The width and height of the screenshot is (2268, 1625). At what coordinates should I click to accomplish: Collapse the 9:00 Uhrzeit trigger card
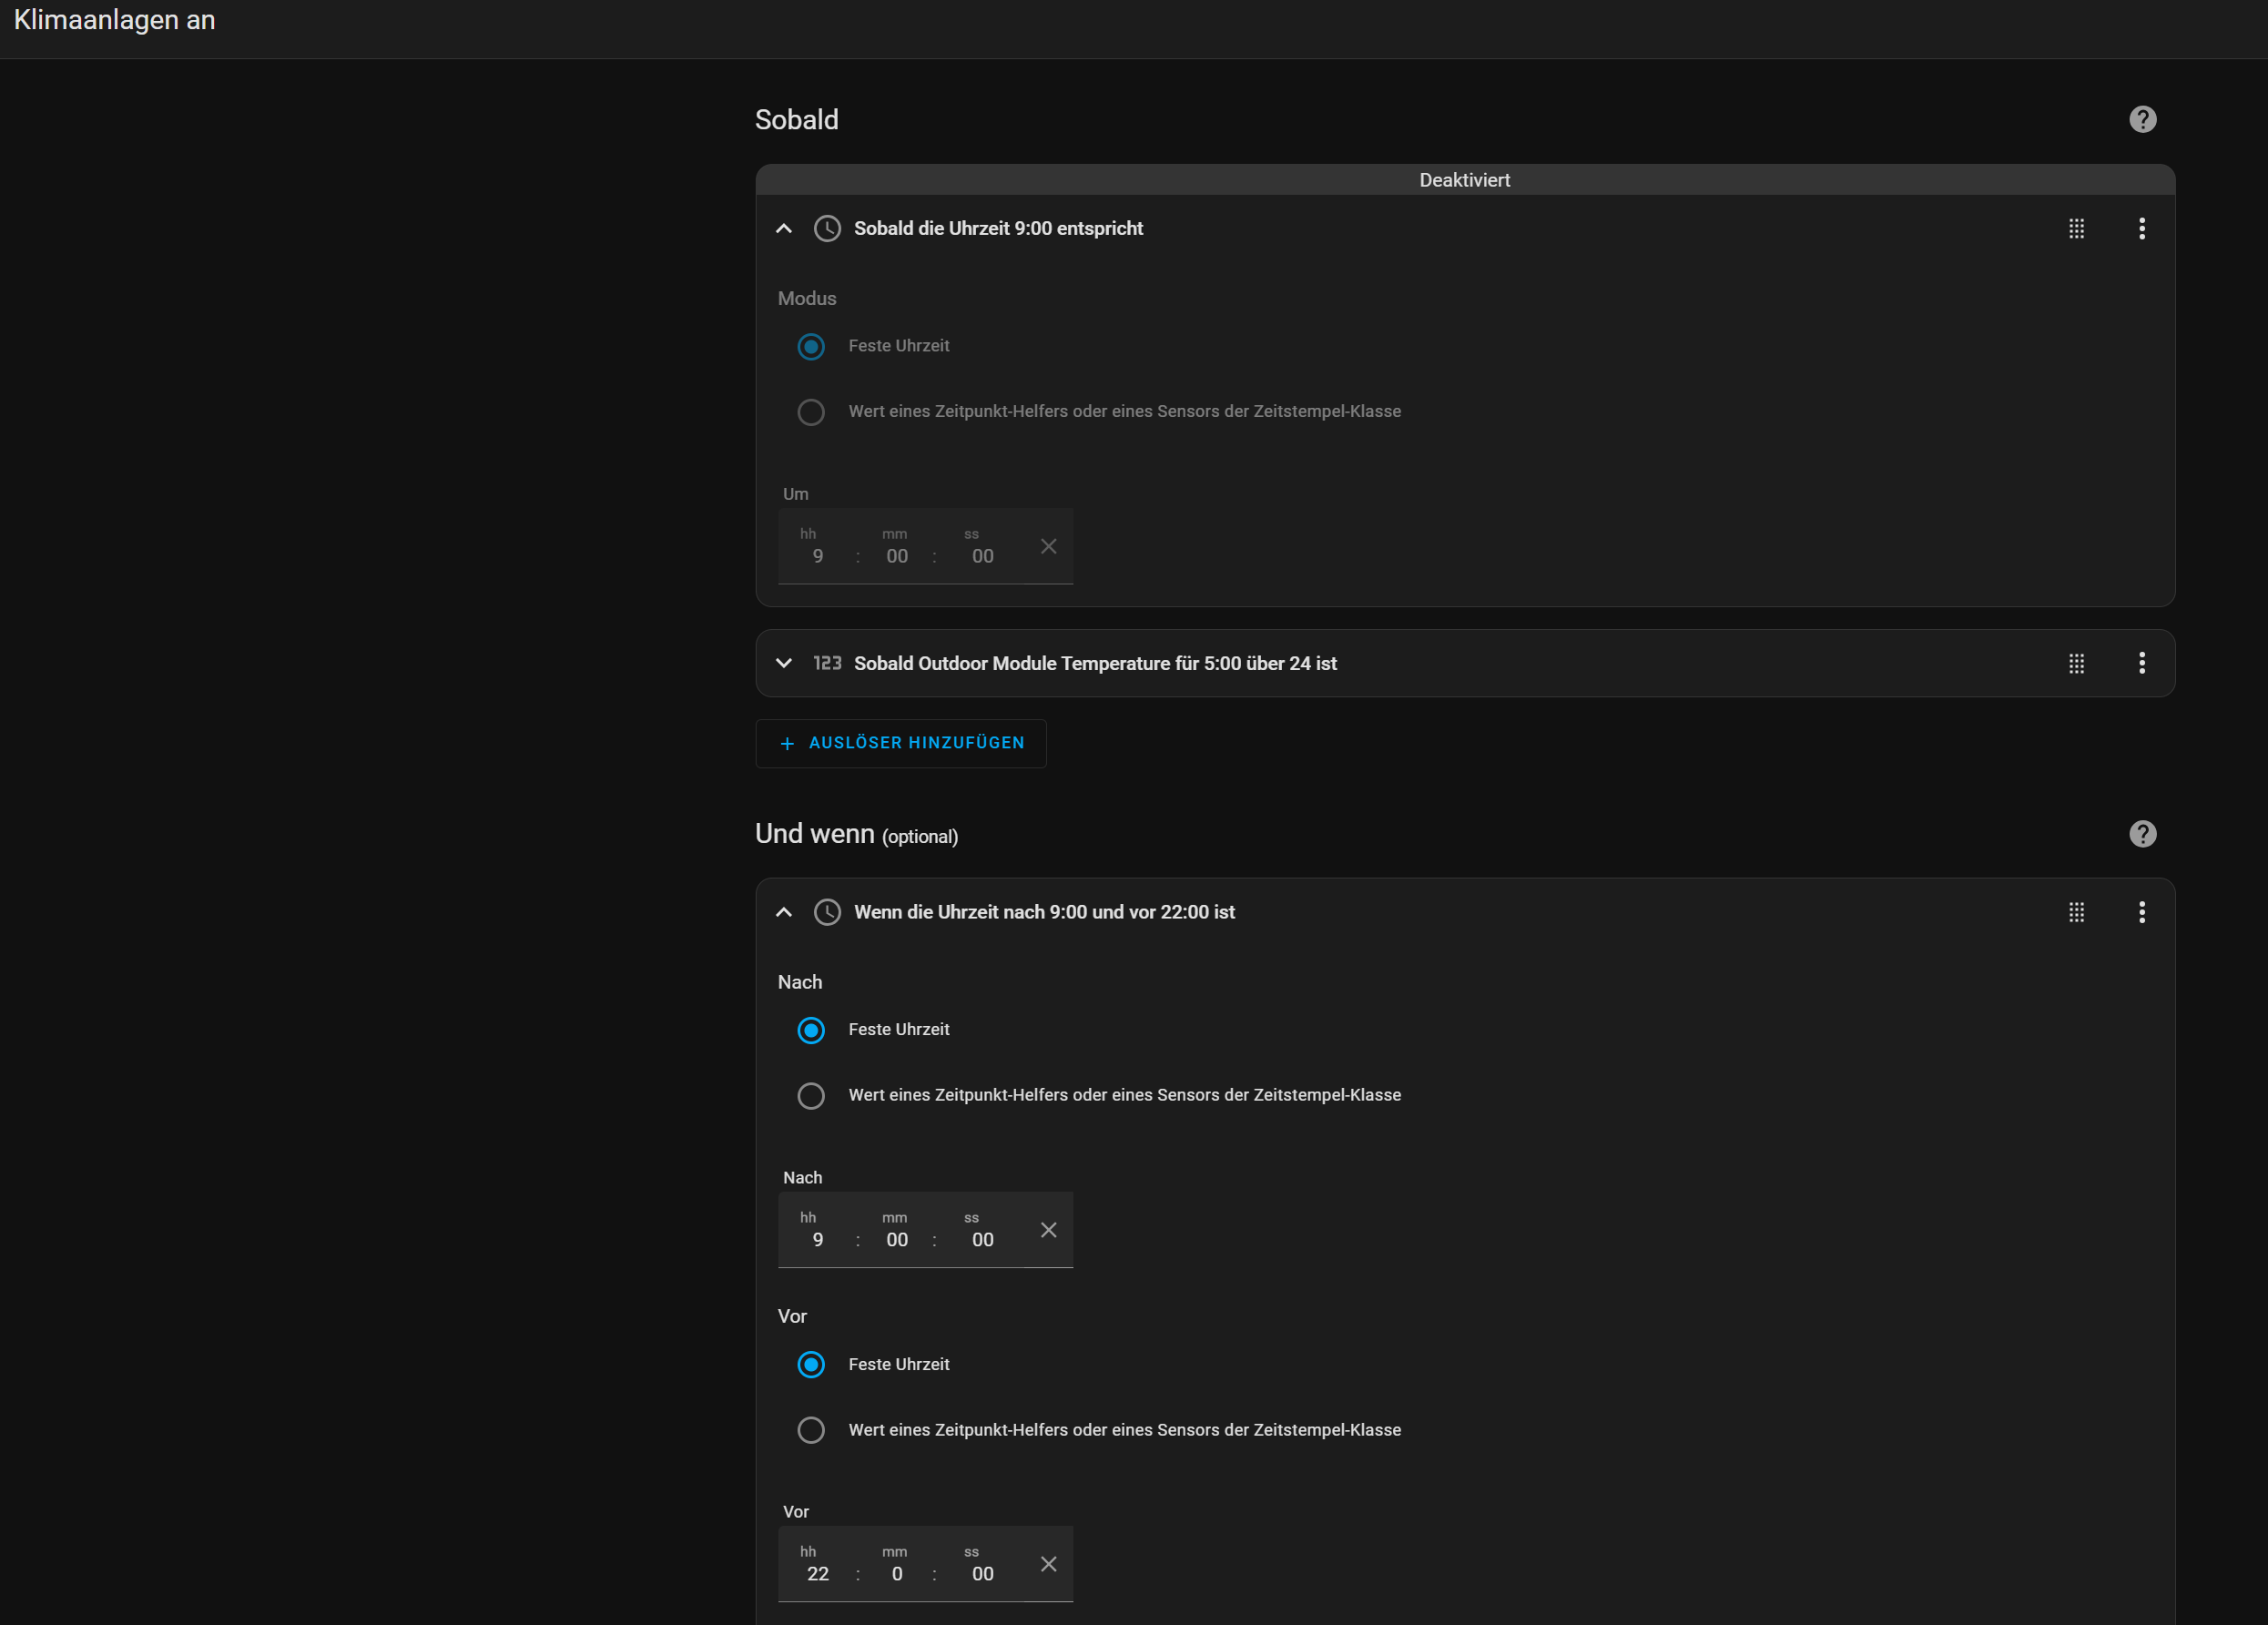pos(784,229)
